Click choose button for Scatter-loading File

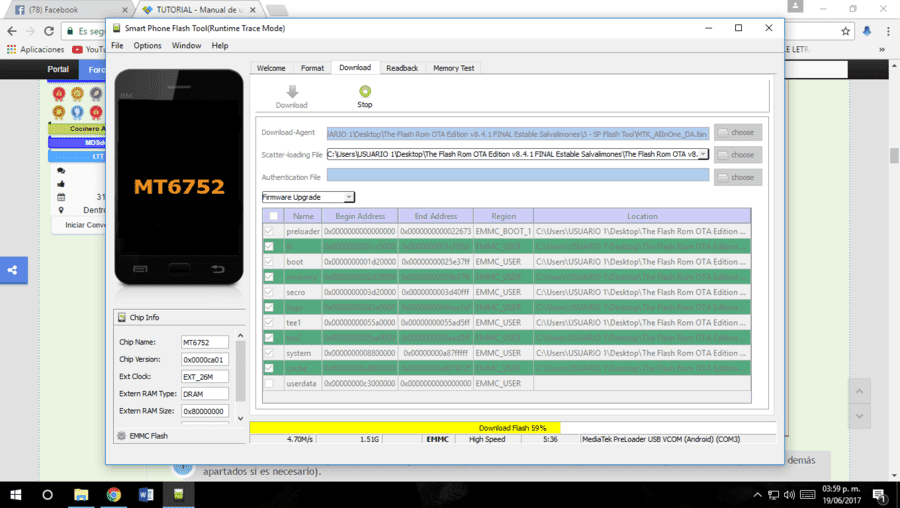738,155
